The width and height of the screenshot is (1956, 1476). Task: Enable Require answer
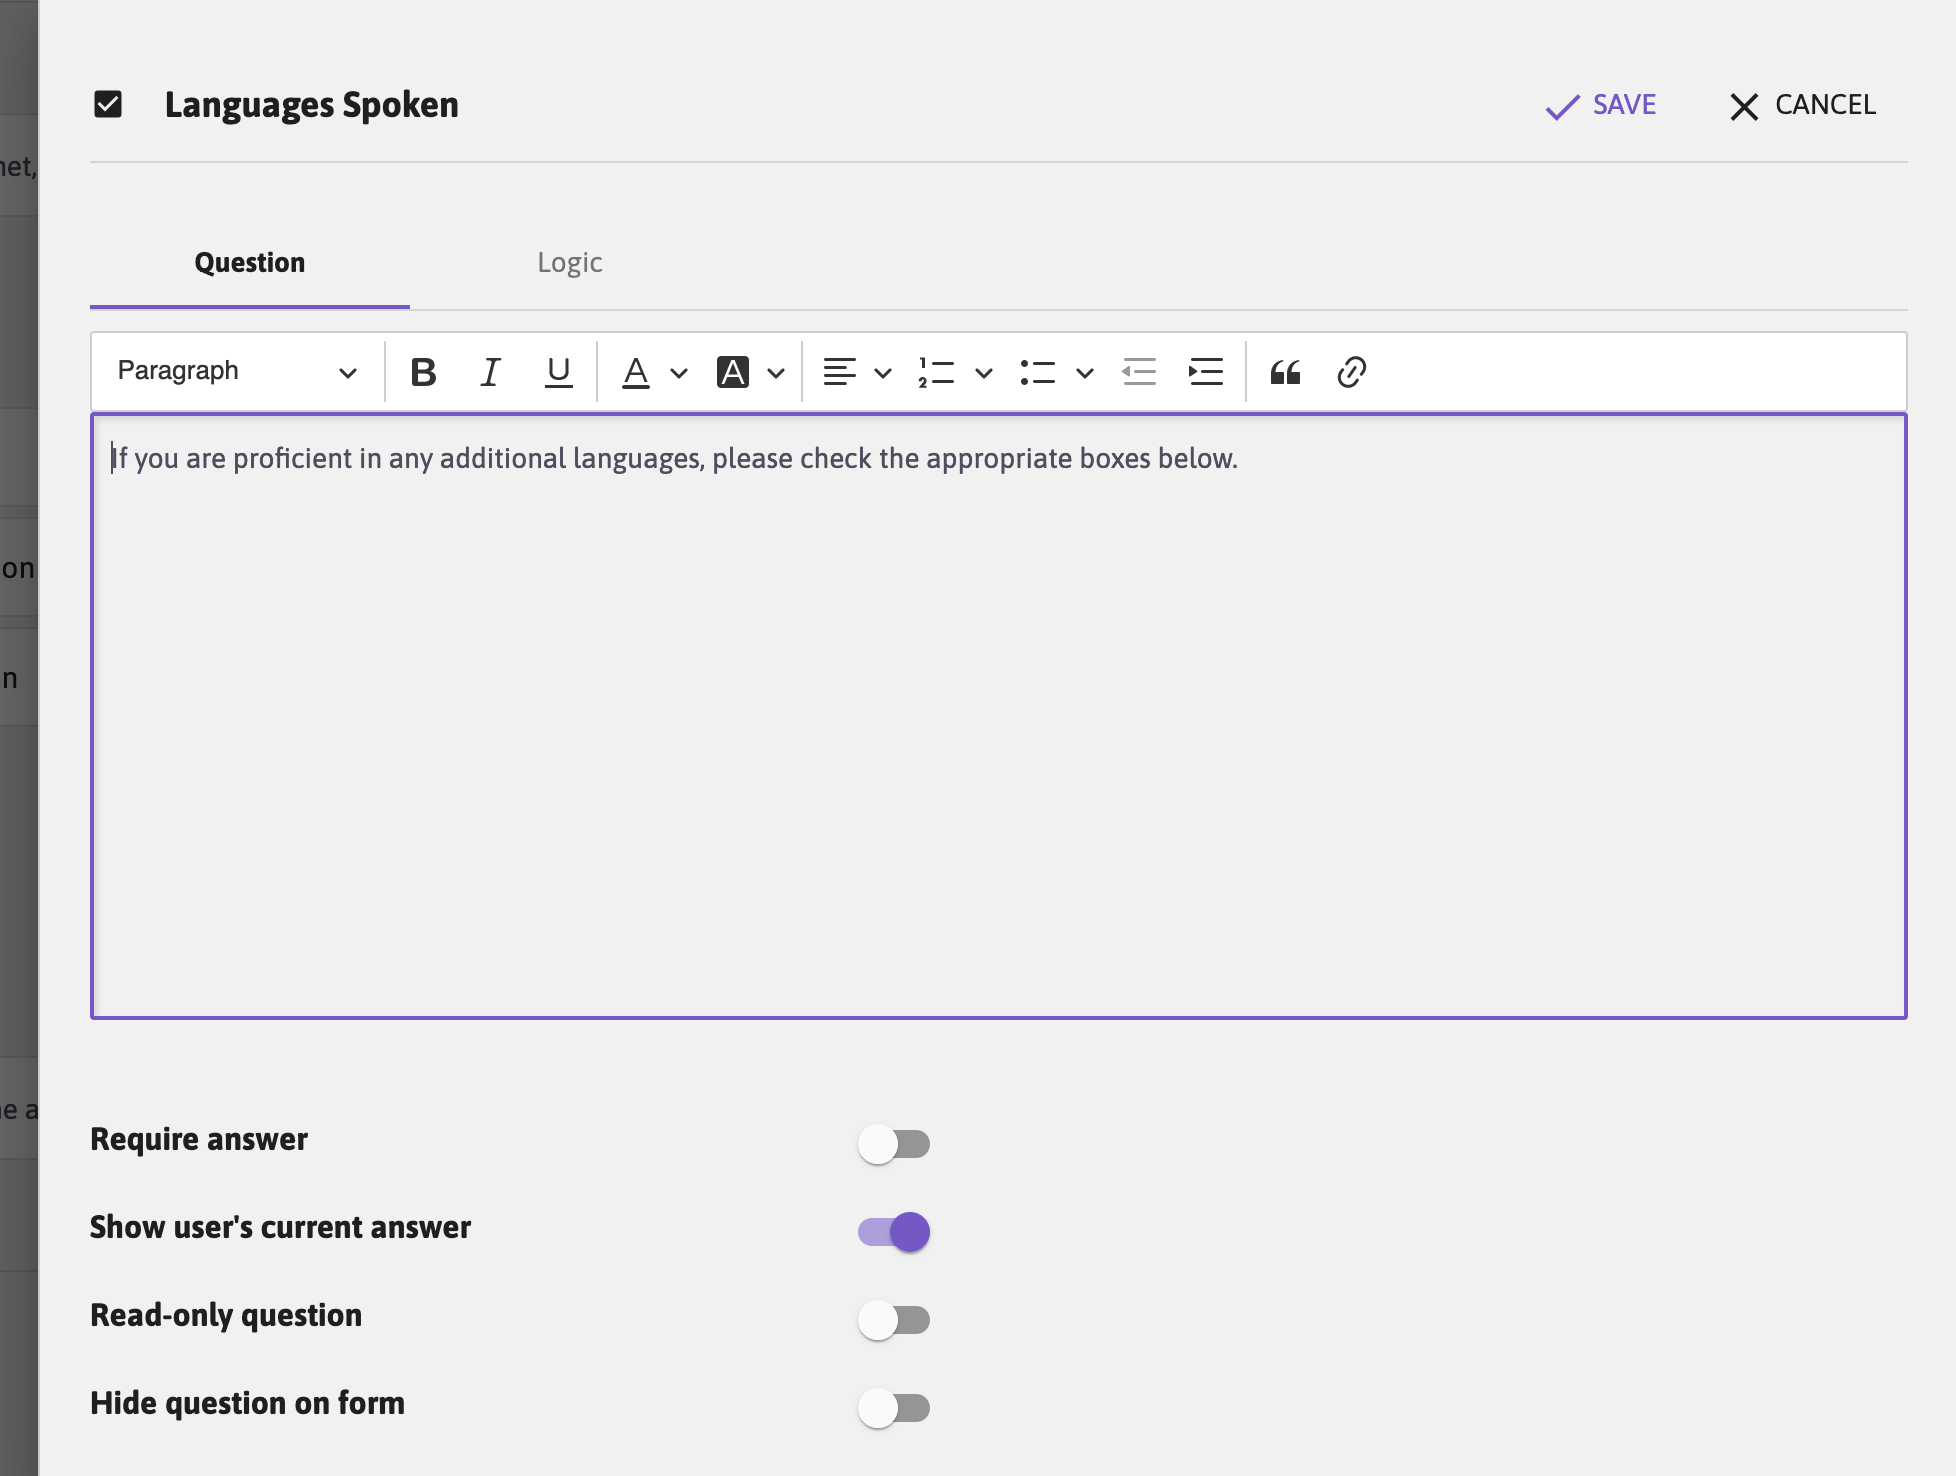pyautogui.click(x=893, y=1145)
